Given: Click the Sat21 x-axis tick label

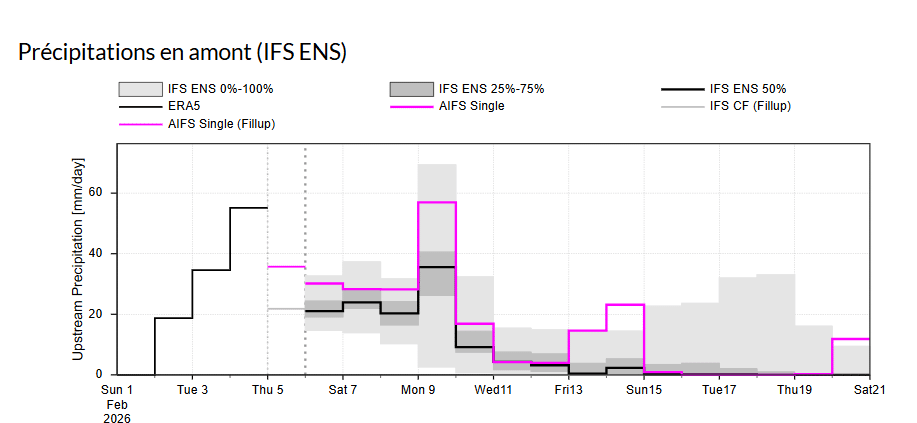Looking at the screenshot, I should pos(869,389).
